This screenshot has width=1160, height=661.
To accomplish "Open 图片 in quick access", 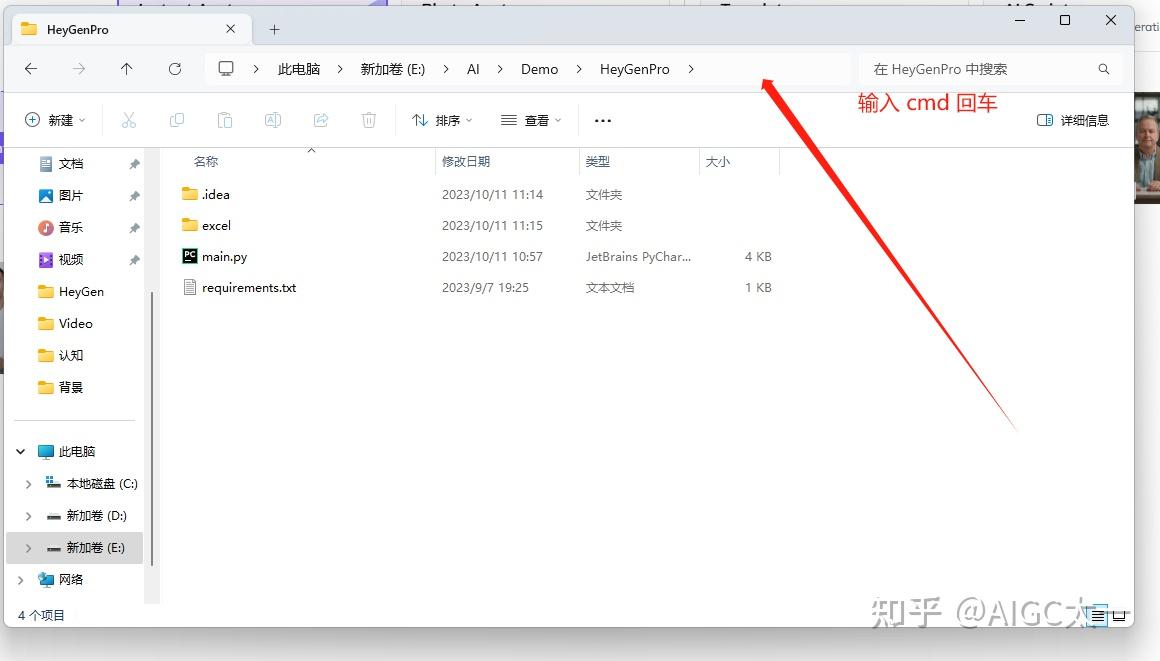I will click(x=71, y=195).
